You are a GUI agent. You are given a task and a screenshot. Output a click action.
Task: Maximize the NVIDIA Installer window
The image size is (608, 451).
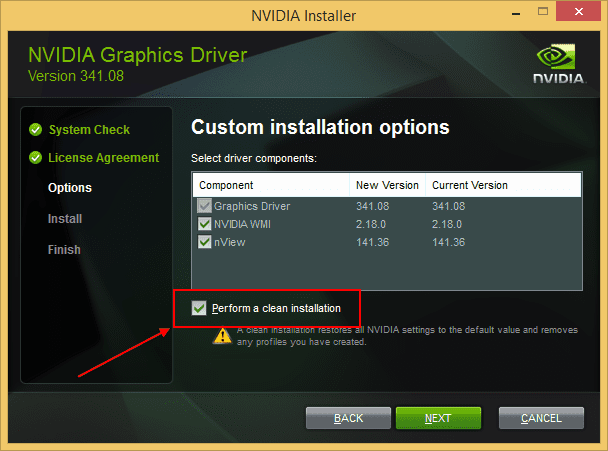point(543,12)
